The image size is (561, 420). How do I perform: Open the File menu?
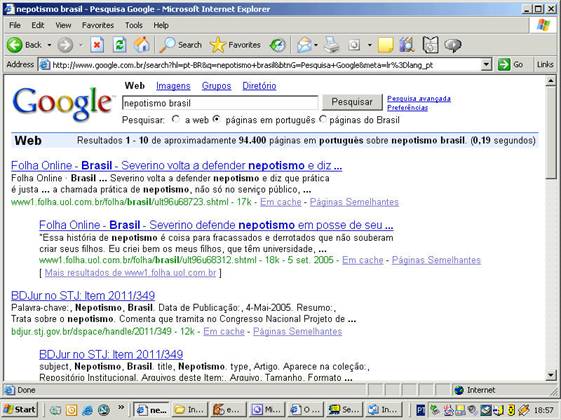click(15, 25)
